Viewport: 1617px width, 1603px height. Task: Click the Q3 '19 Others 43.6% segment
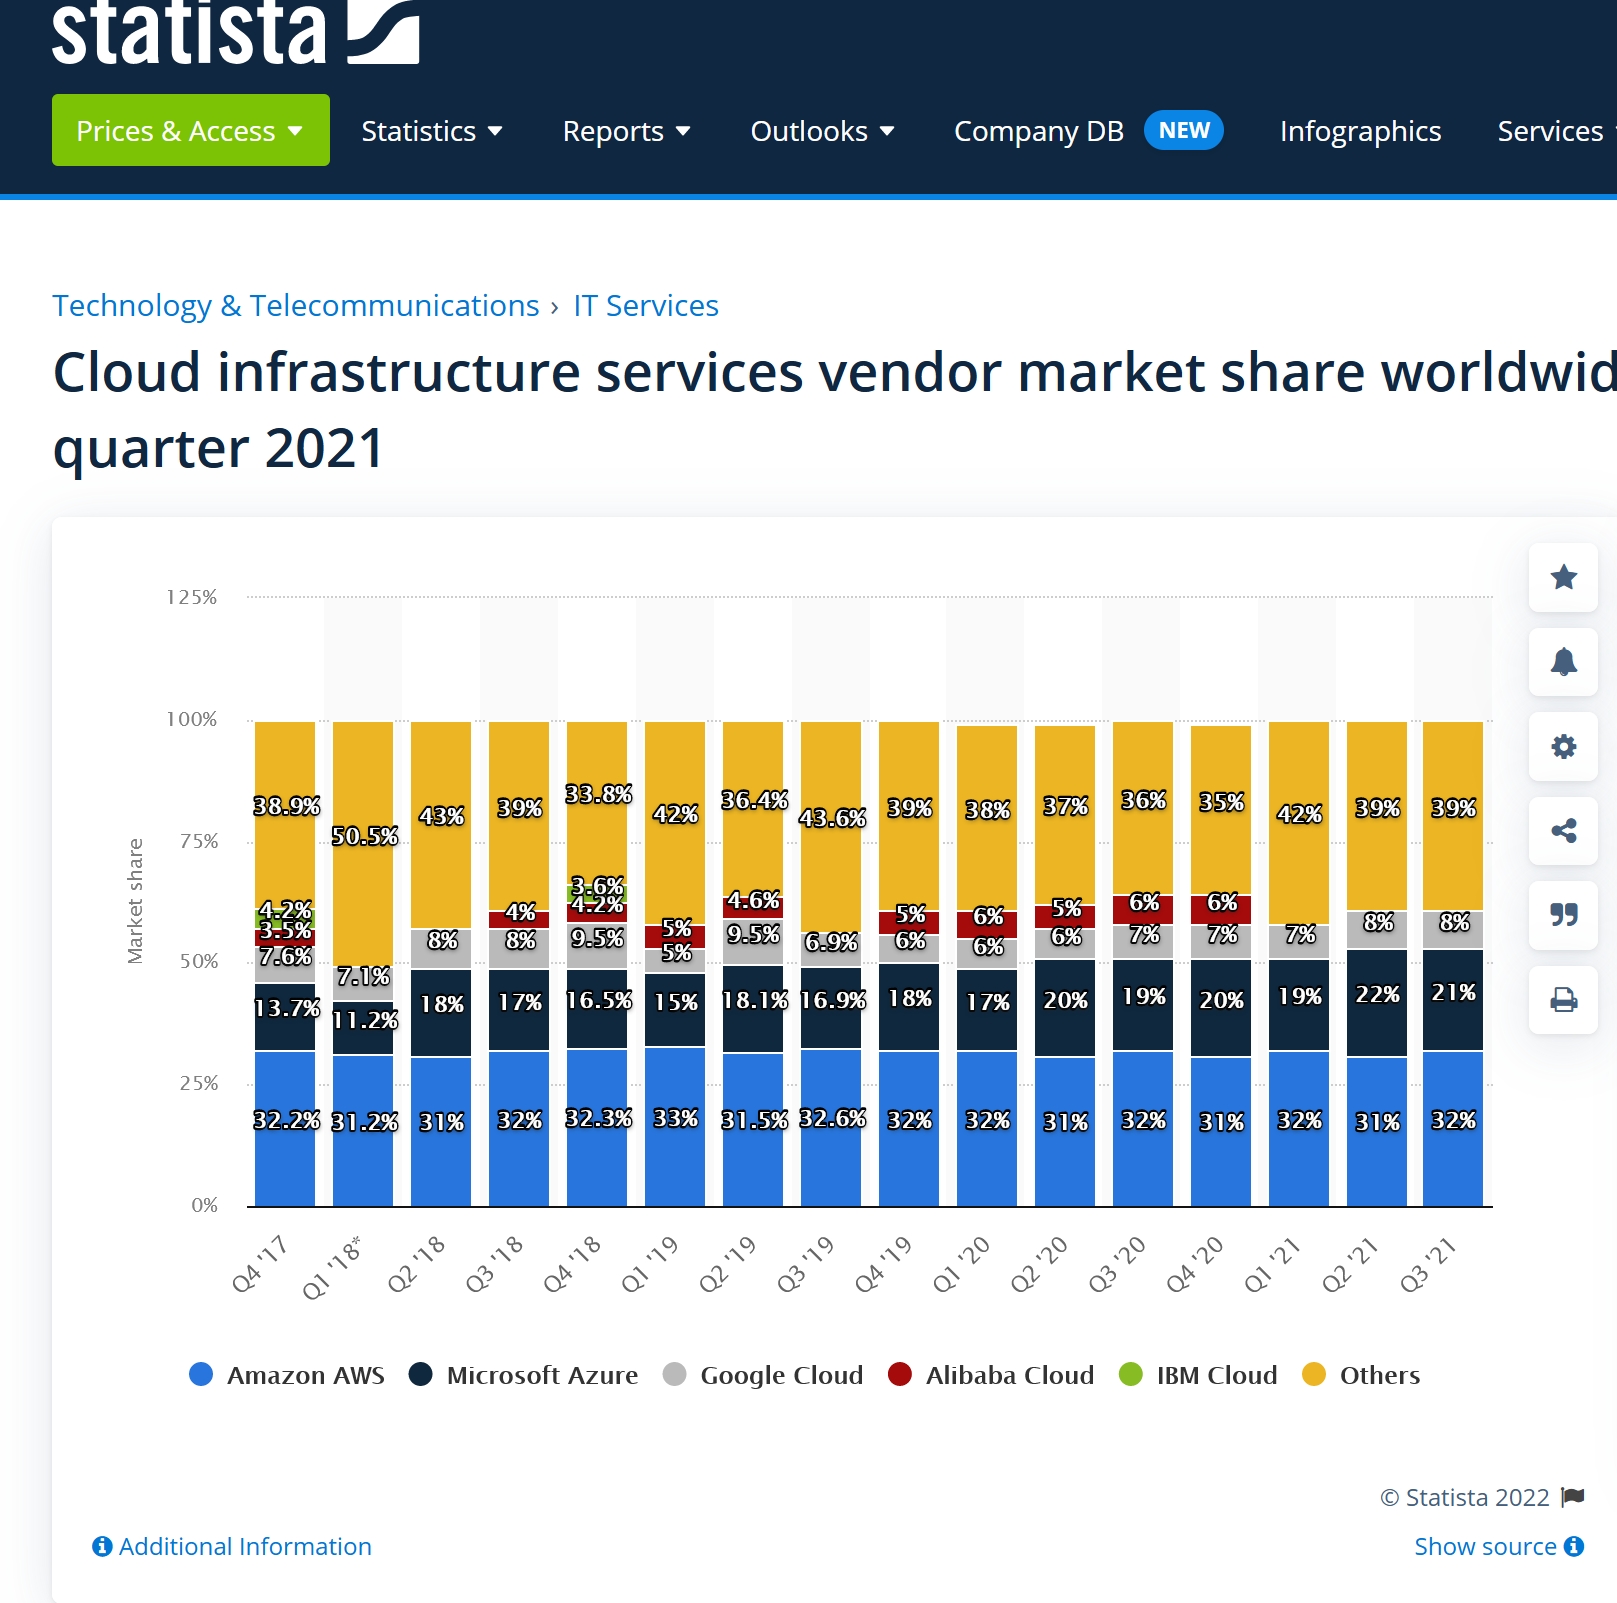pyautogui.click(x=831, y=827)
